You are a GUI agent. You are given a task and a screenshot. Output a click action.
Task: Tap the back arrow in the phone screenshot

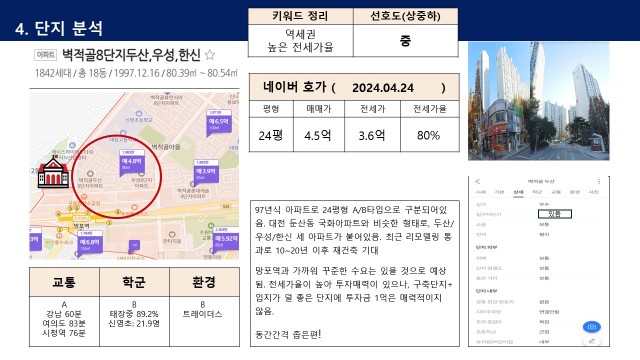tap(478, 181)
